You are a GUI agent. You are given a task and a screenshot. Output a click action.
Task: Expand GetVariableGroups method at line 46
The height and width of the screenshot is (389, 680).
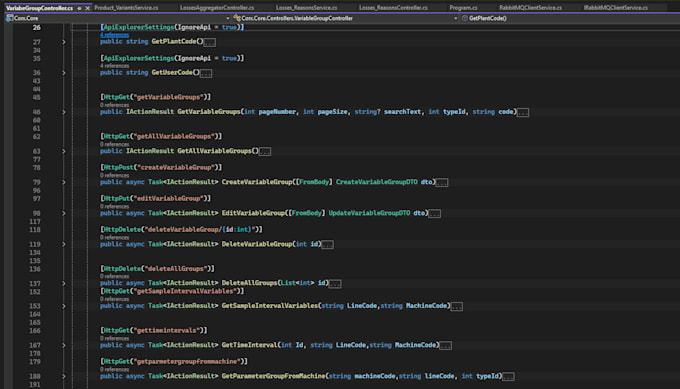click(64, 112)
